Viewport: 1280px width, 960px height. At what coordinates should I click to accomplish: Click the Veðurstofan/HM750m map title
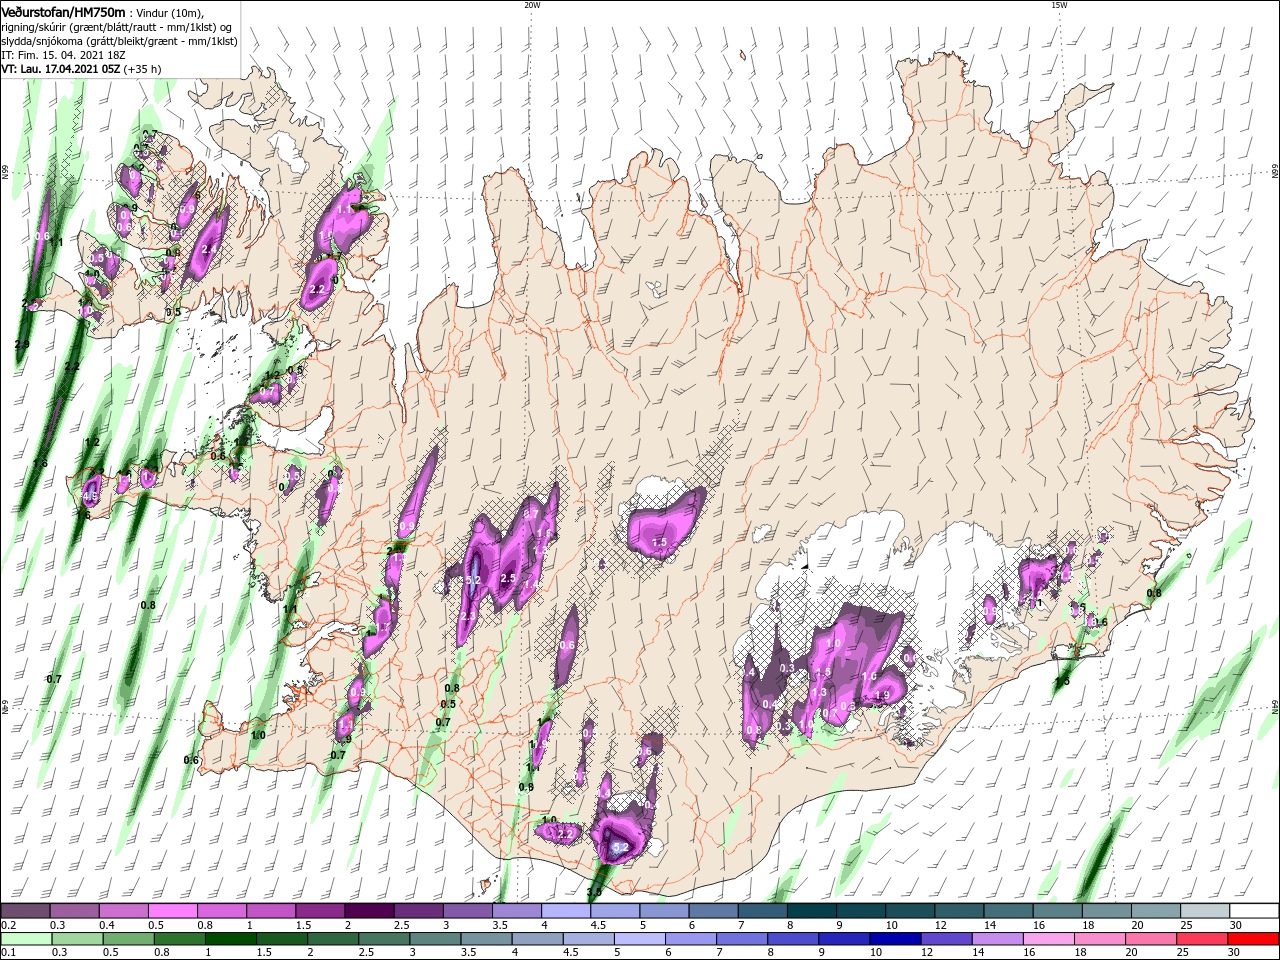point(63,11)
